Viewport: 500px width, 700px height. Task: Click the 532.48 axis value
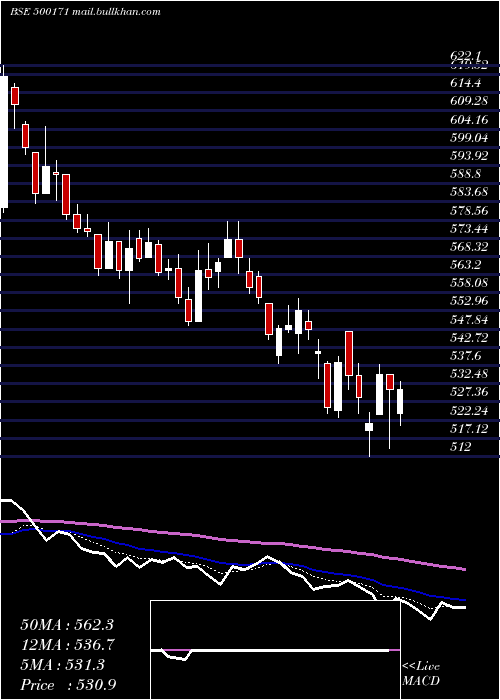pos(469,374)
